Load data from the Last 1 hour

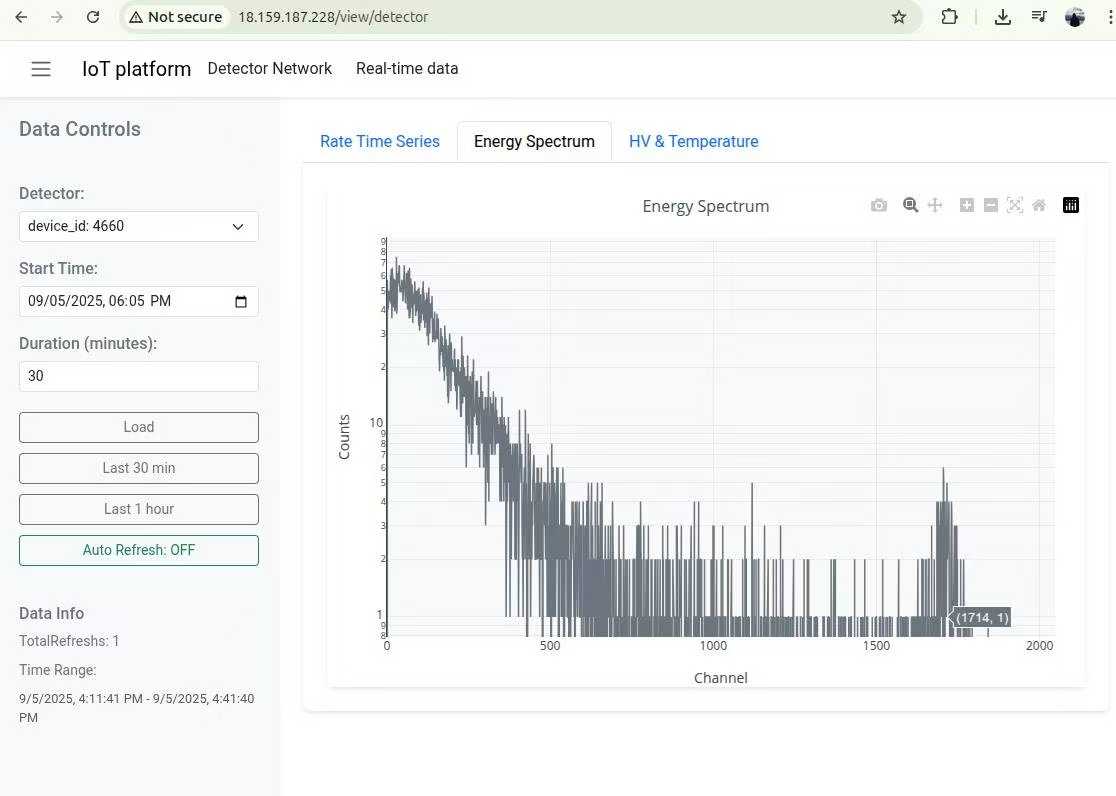tap(138, 508)
